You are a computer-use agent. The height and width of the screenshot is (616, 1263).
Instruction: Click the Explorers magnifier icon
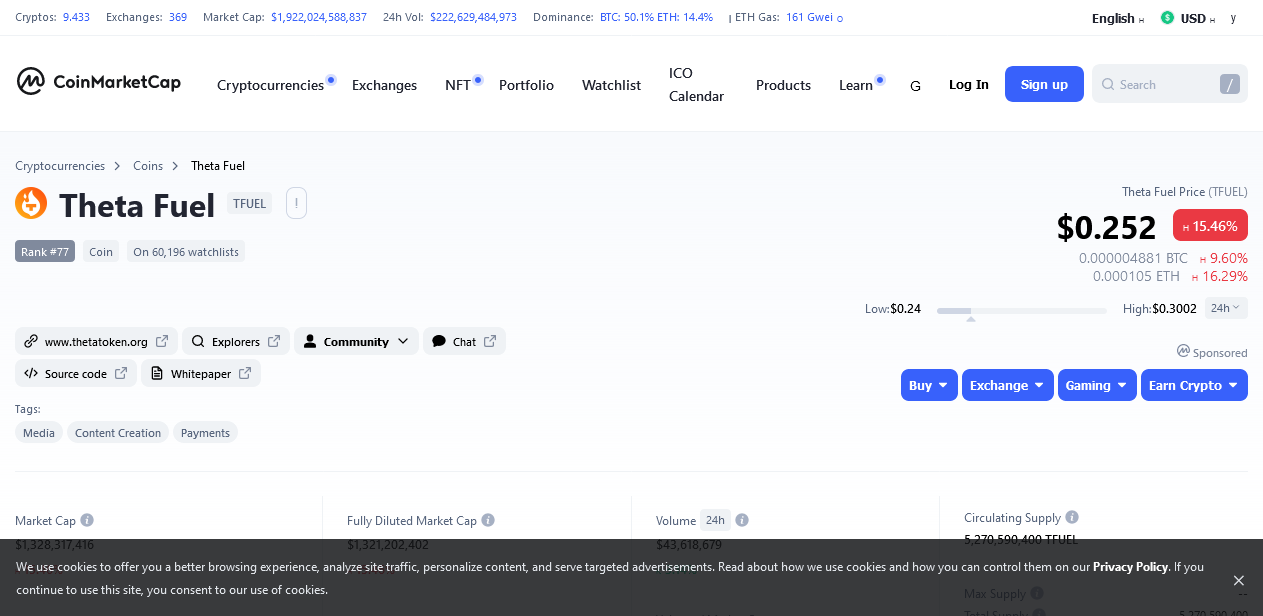199,341
